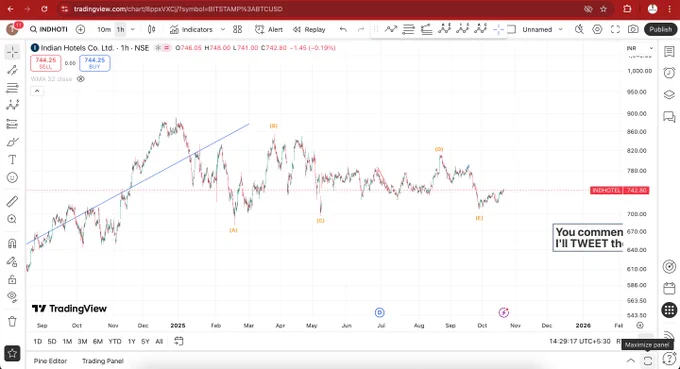The image size is (680, 369).
Task: Open the interval dropdown arrow
Action: 133,29
